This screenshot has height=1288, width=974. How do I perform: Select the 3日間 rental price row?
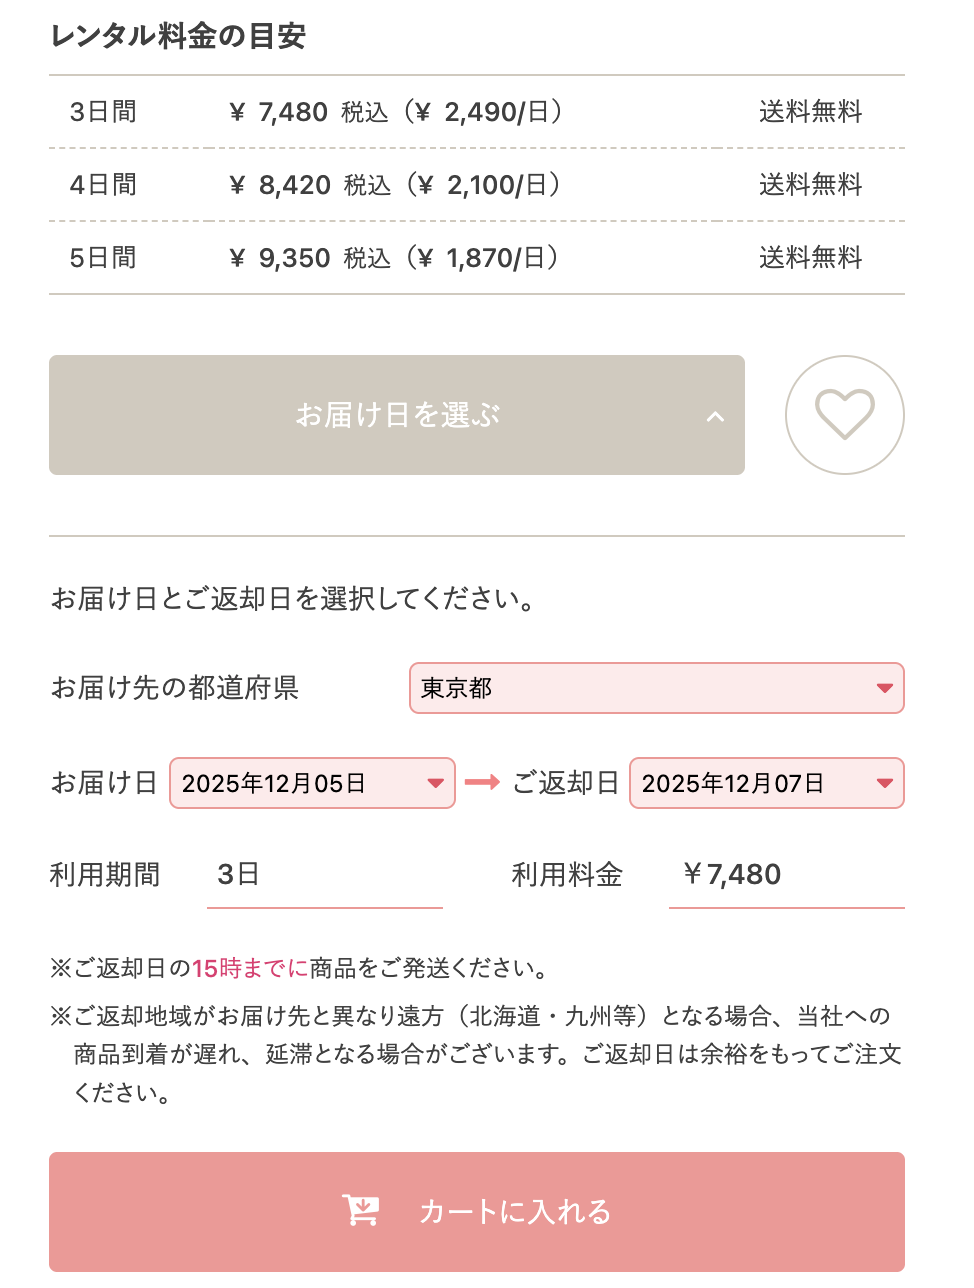tap(476, 112)
